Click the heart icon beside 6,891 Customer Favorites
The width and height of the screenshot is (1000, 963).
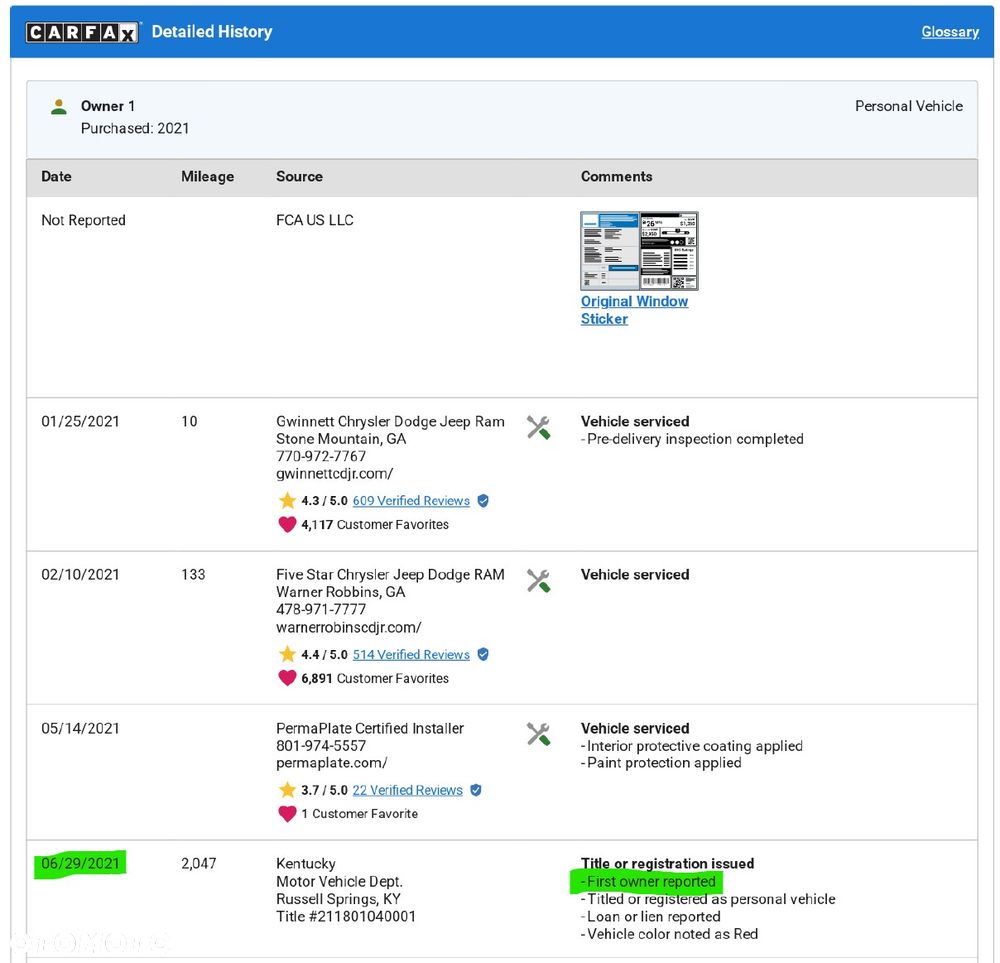[x=287, y=678]
